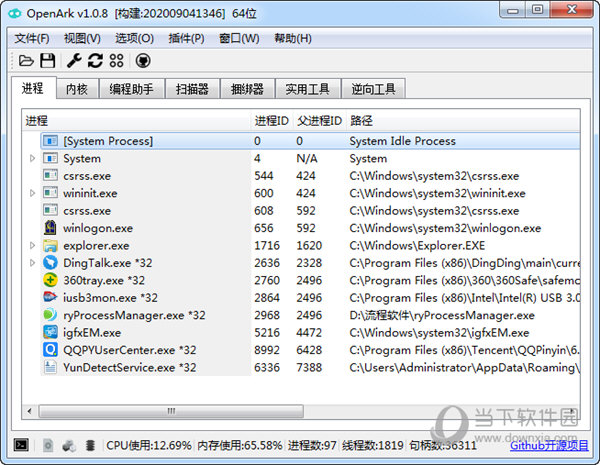600x465 pixels.
Task: Click the 句柄数:36311 status entry
Action: (x=443, y=445)
